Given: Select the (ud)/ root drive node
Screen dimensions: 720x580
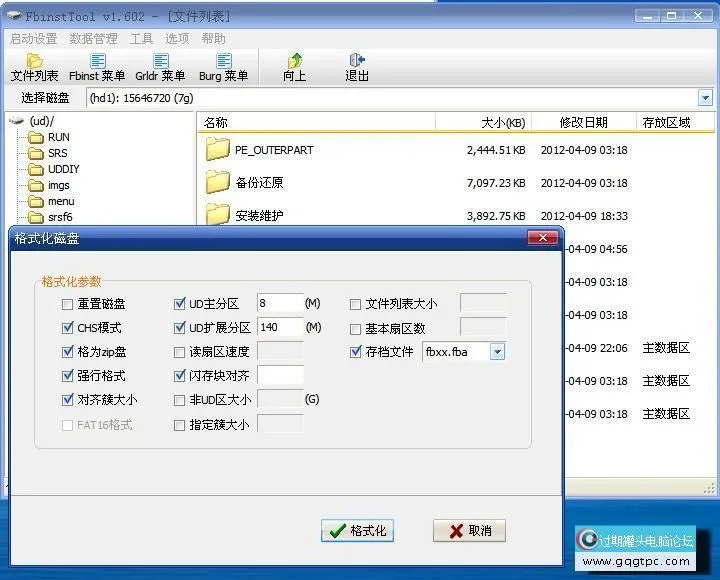Looking at the screenshot, I should [x=32, y=121].
